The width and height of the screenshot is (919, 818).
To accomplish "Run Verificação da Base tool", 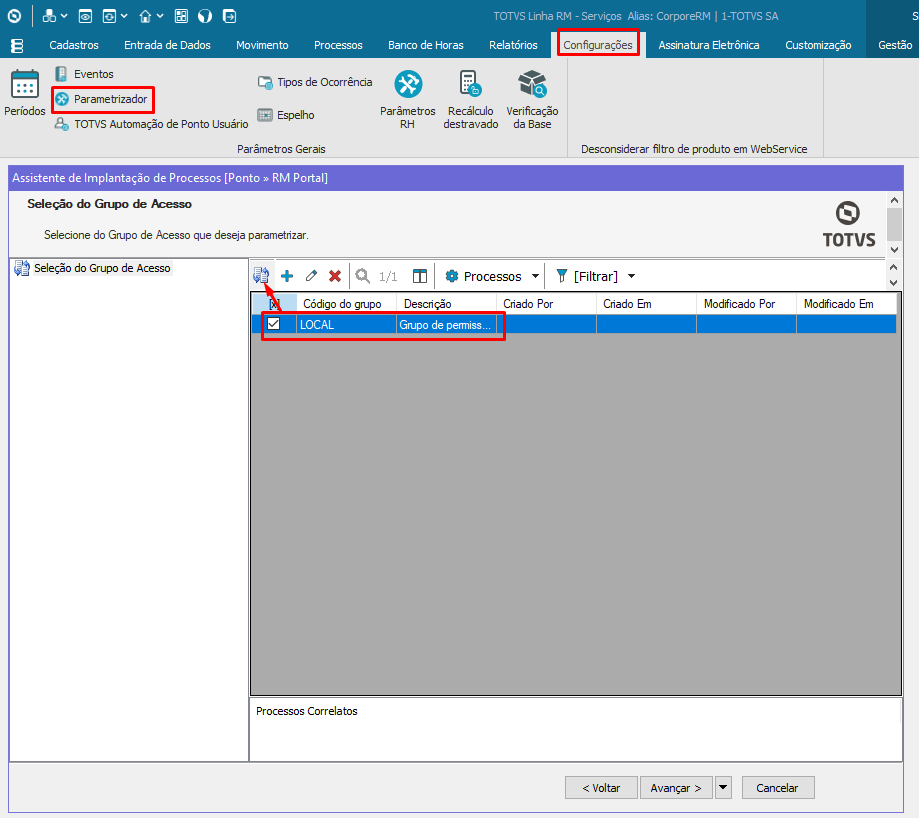I will (532, 85).
